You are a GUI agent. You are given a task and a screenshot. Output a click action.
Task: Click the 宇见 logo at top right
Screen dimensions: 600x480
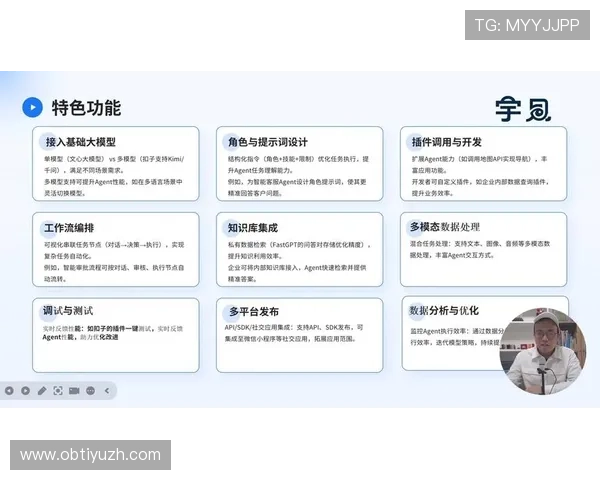coord(523,109)
